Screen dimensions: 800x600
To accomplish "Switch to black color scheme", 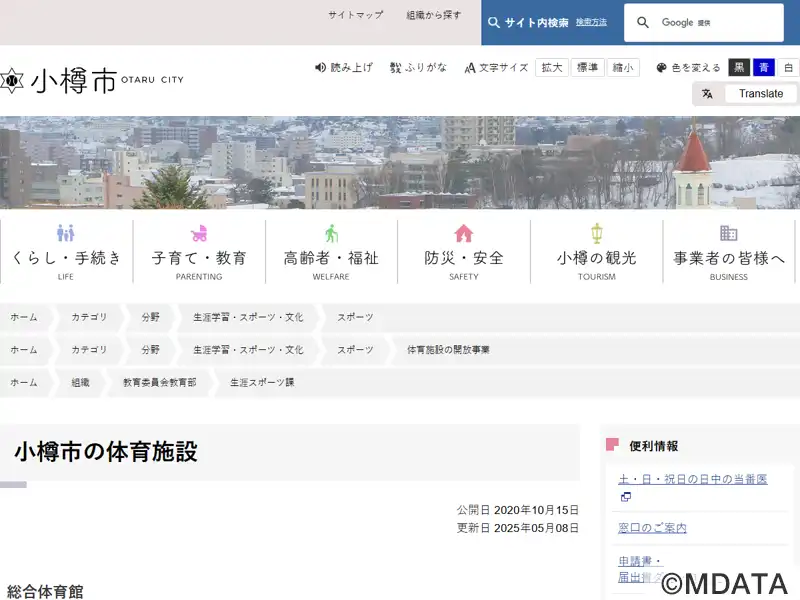I will (739, 68).
